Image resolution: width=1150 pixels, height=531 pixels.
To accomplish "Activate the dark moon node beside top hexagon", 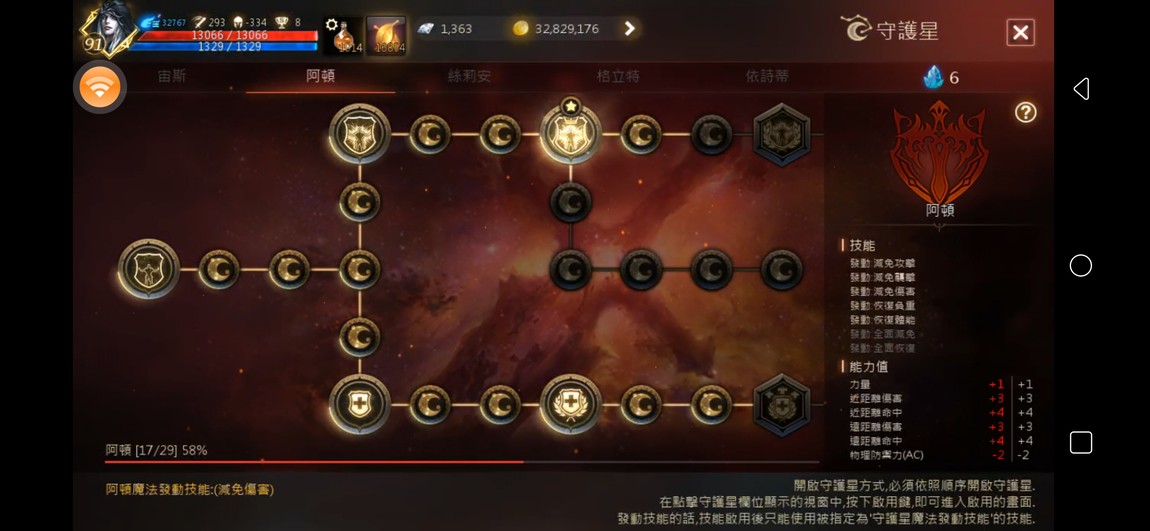I will (711, 134).
